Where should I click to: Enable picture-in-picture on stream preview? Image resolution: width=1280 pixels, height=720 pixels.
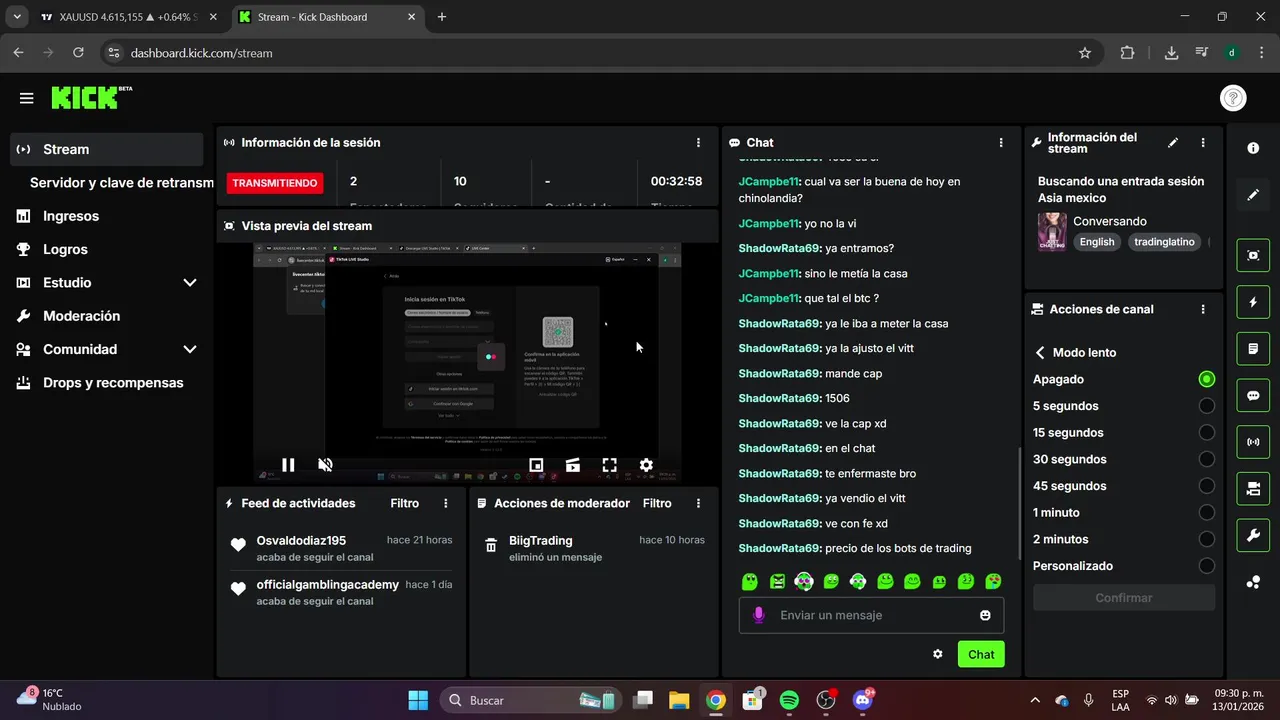click(536, 465)
